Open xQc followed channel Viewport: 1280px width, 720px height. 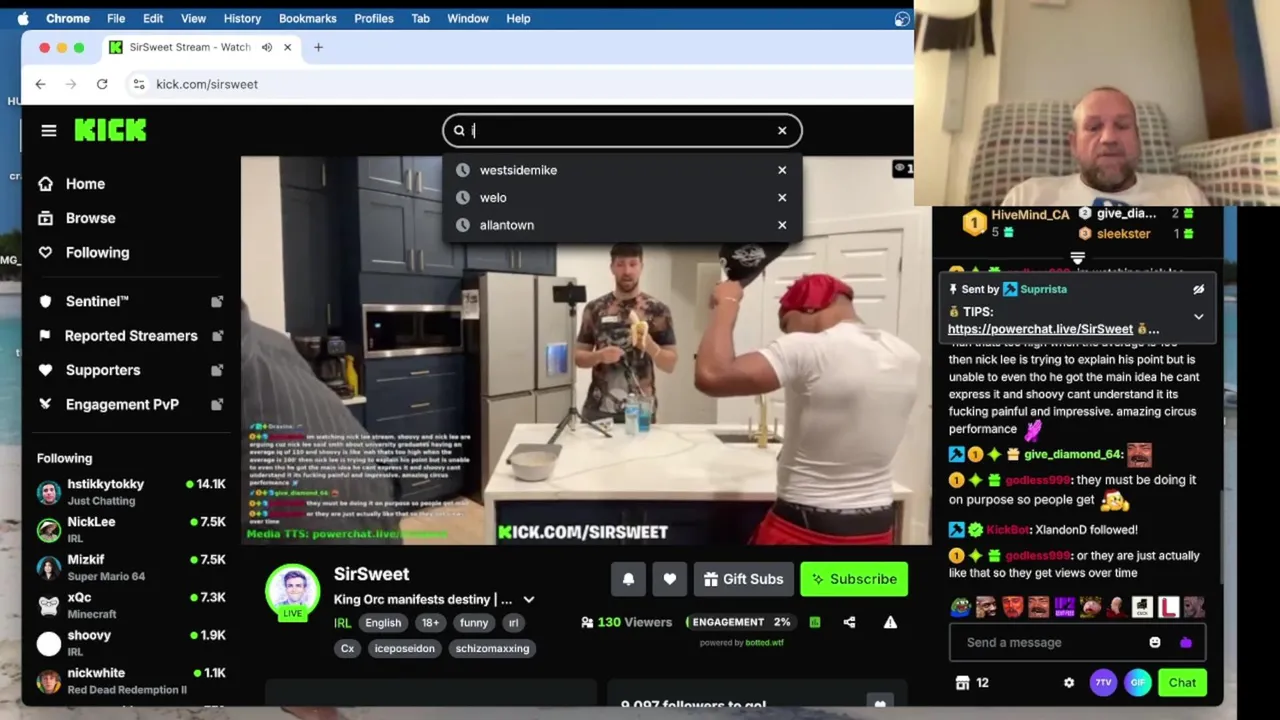click(131, 606)
